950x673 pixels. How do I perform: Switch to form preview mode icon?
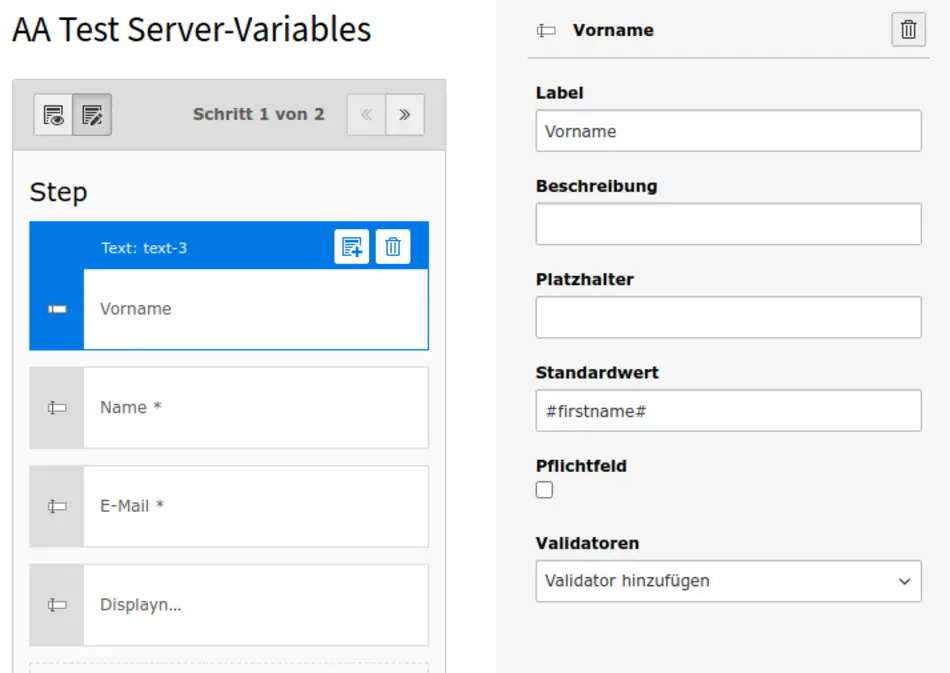54,115
